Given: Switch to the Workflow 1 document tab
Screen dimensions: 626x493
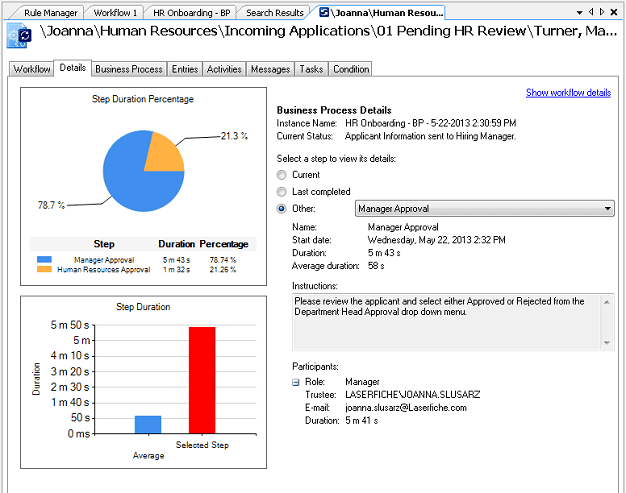Looking at the screenshot, I should click(115, 13).
